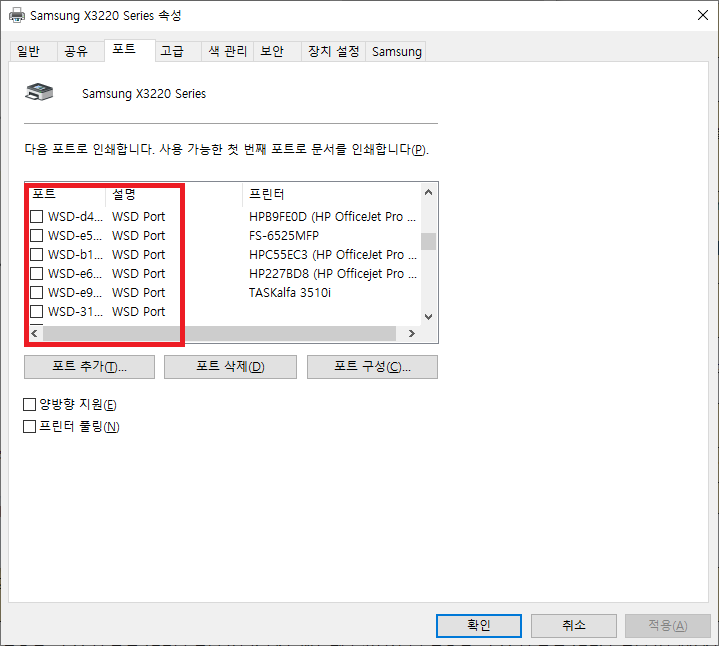
Task: Select the 포트 tab
Action: [x=129, y=50]
